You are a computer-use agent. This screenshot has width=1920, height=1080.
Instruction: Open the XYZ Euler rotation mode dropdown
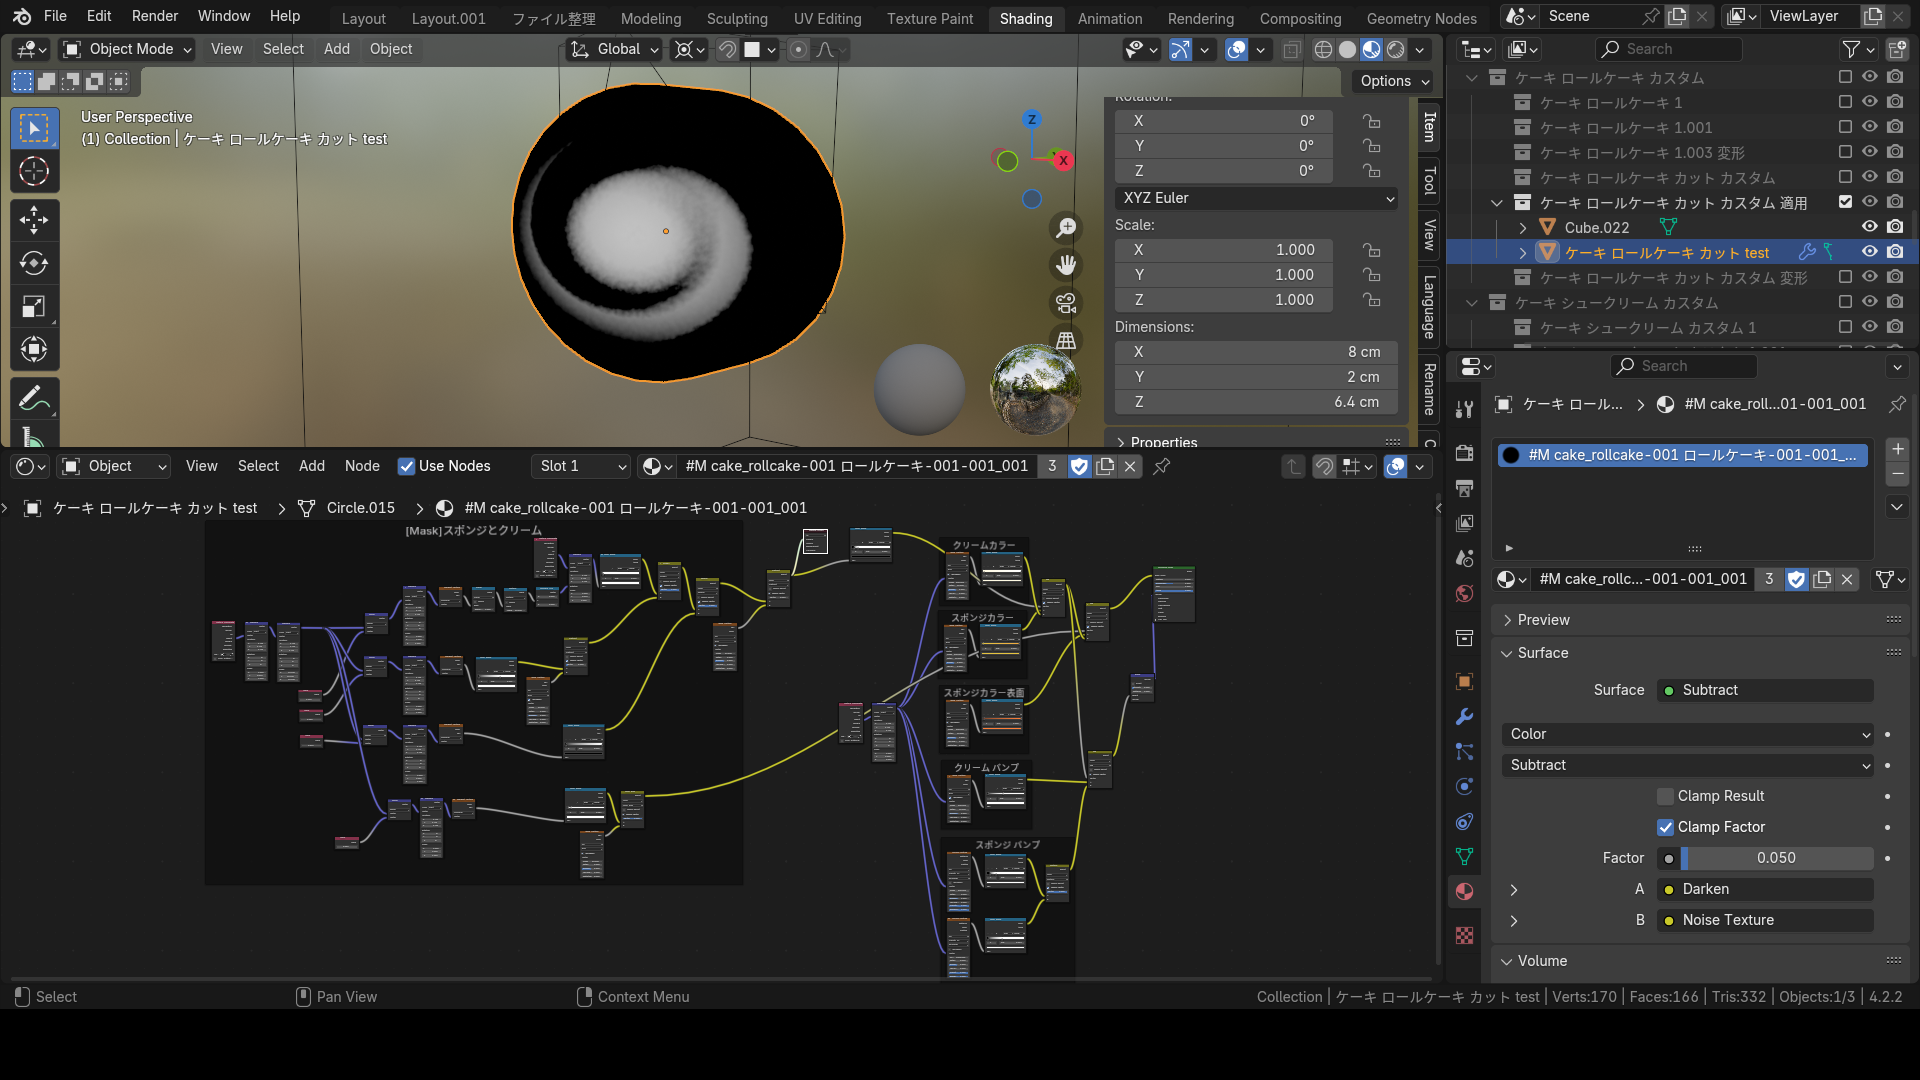(x=1256, y=198)
